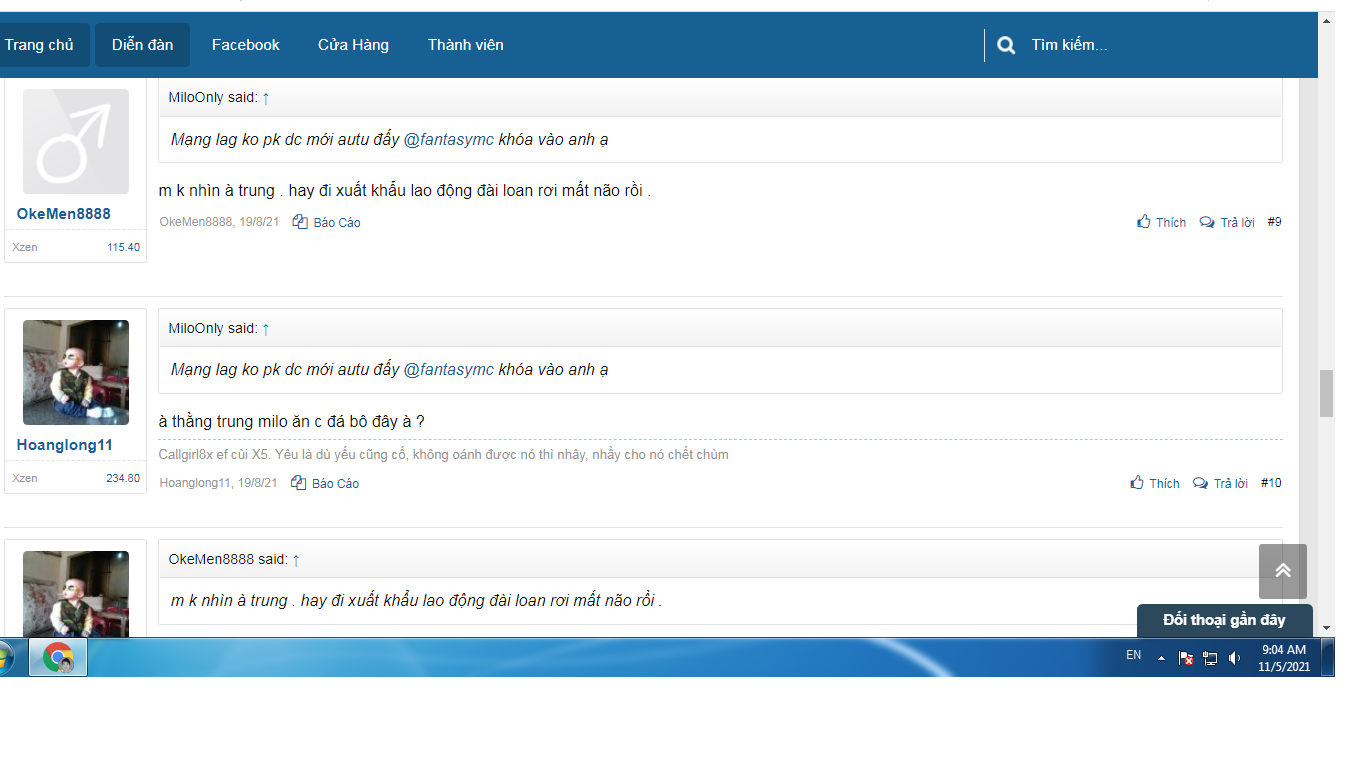Click Hoanglong11's avatar thumbnail in post #10
This screenshot has height=768, width=1366.
pos(76,373)
